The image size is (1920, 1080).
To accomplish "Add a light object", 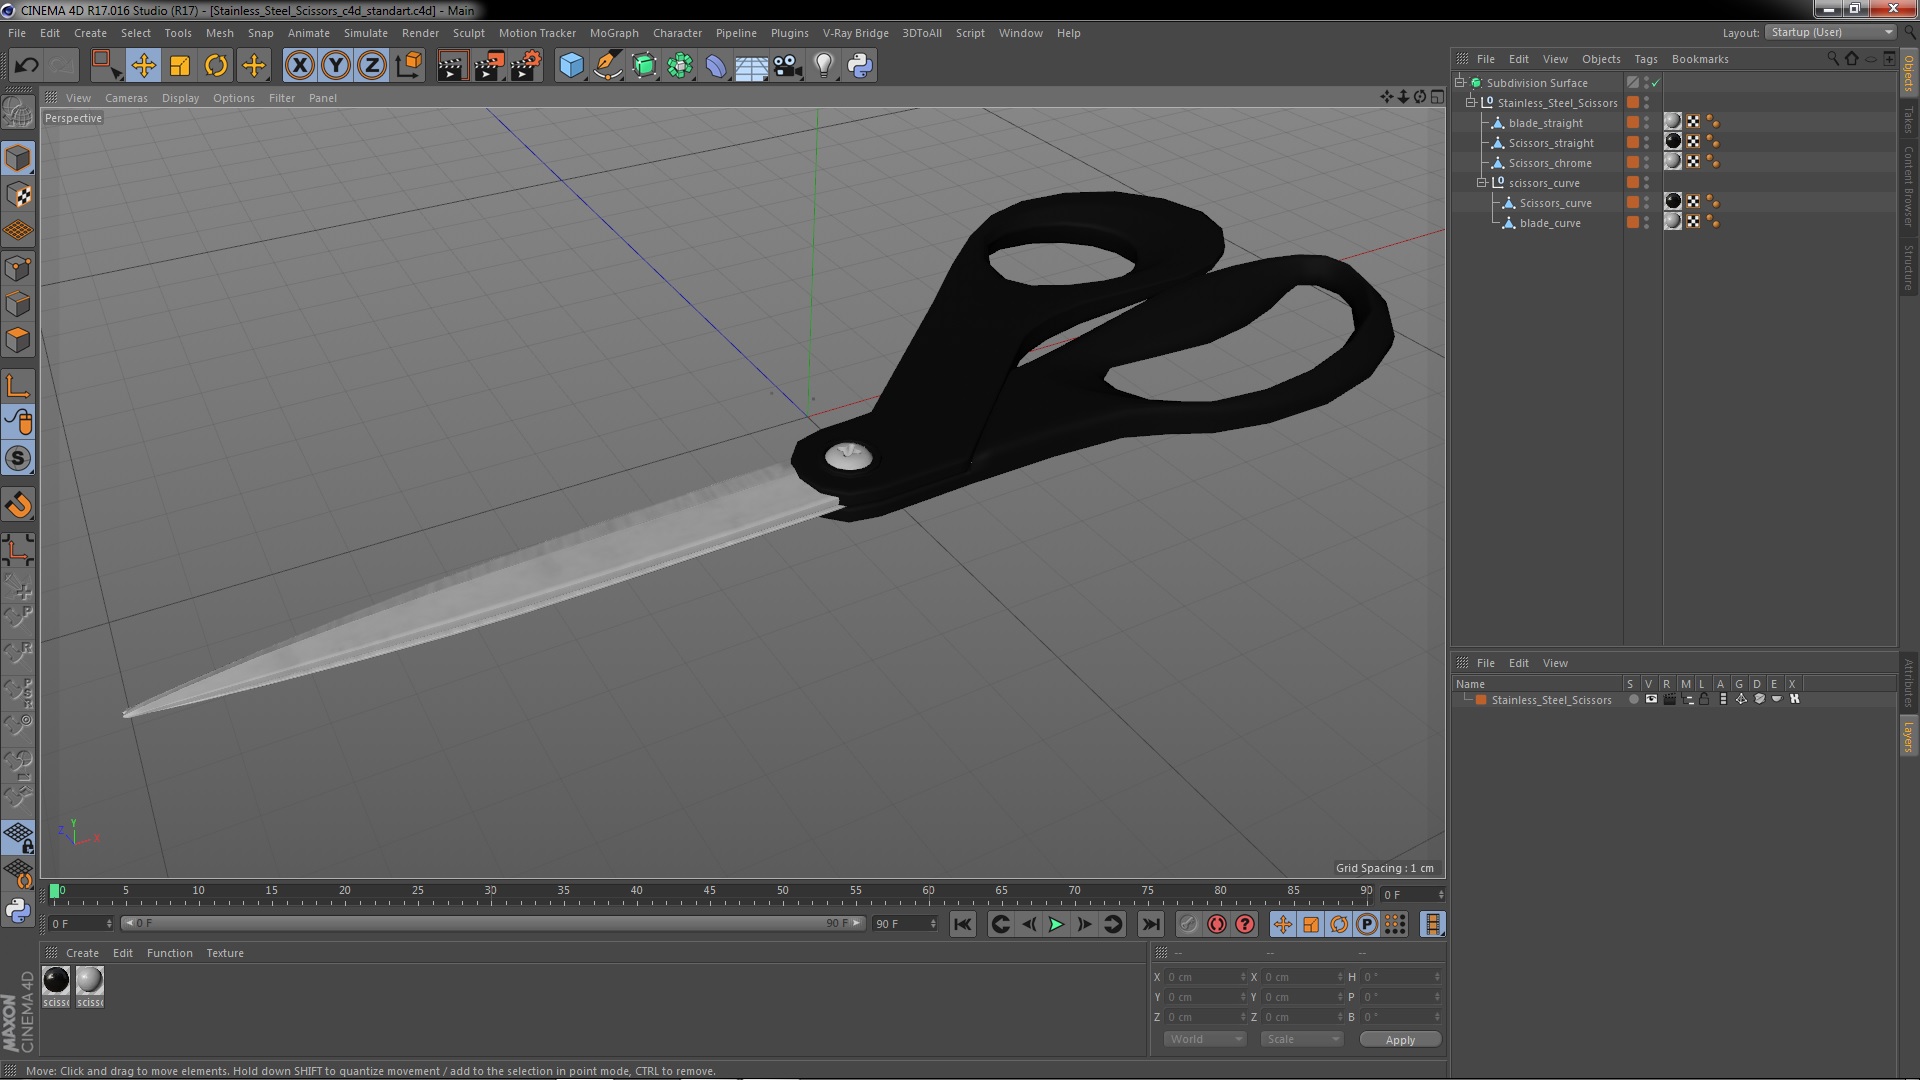I will point(823,66).
